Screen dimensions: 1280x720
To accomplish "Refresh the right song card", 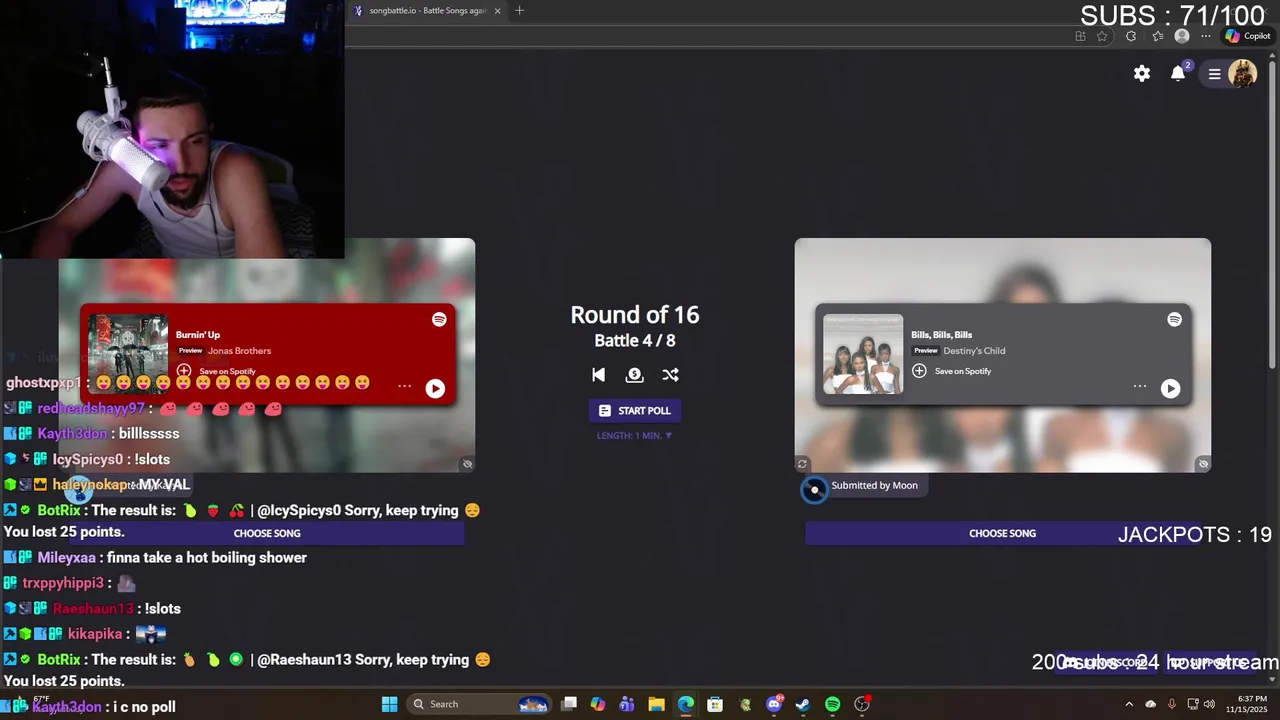I will point(802,464).
